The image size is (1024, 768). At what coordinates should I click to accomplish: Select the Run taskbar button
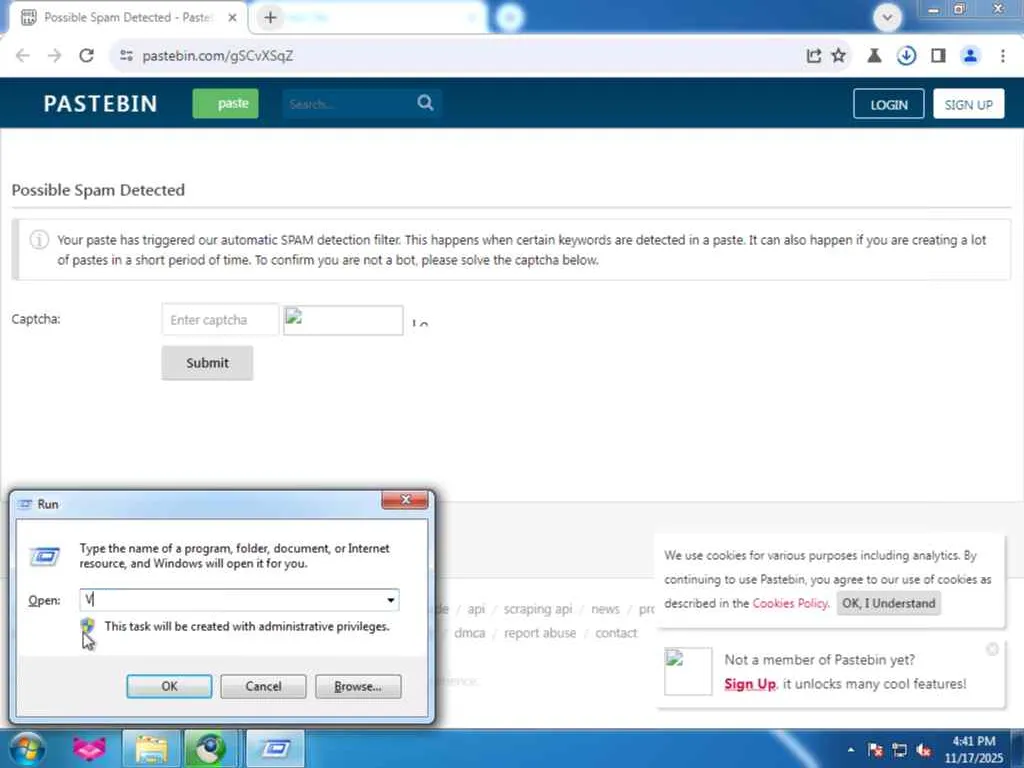276,749
